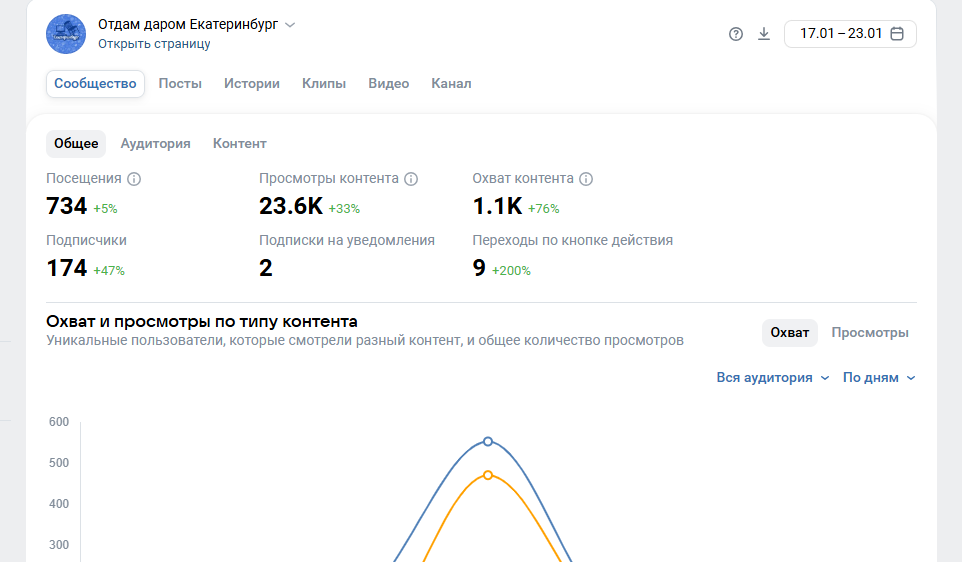Screen dimensions: 962x562
Task: Click info icon next to Посещения
Action: pos(134,179)
